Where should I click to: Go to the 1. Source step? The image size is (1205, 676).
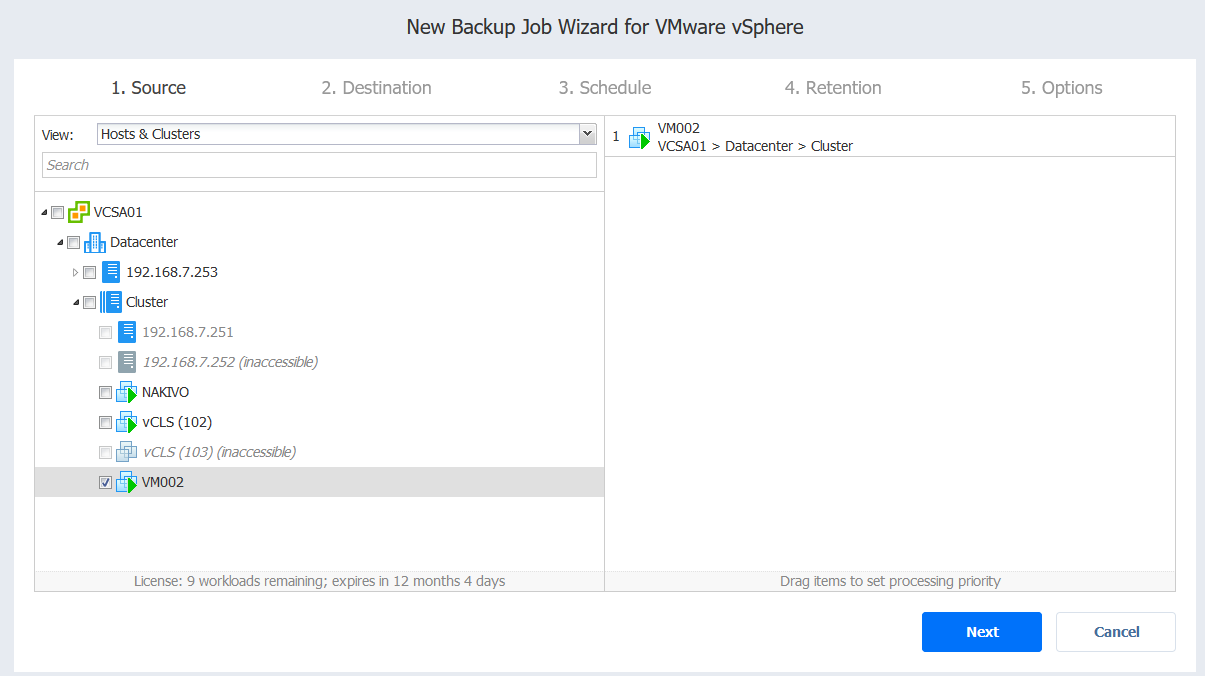tap(148, 88)
